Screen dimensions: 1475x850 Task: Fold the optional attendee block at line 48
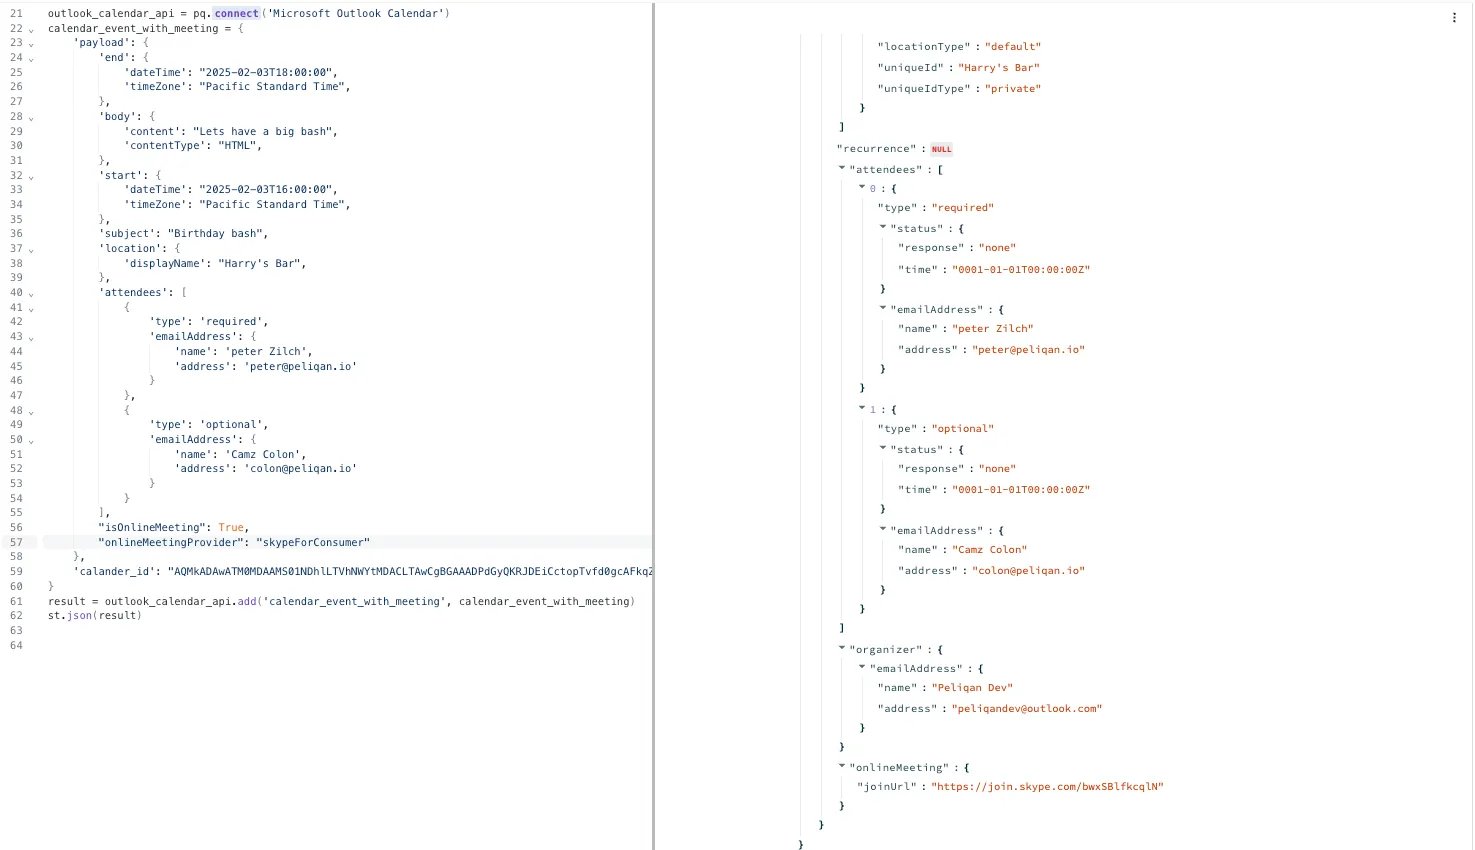tap(31, 411)
